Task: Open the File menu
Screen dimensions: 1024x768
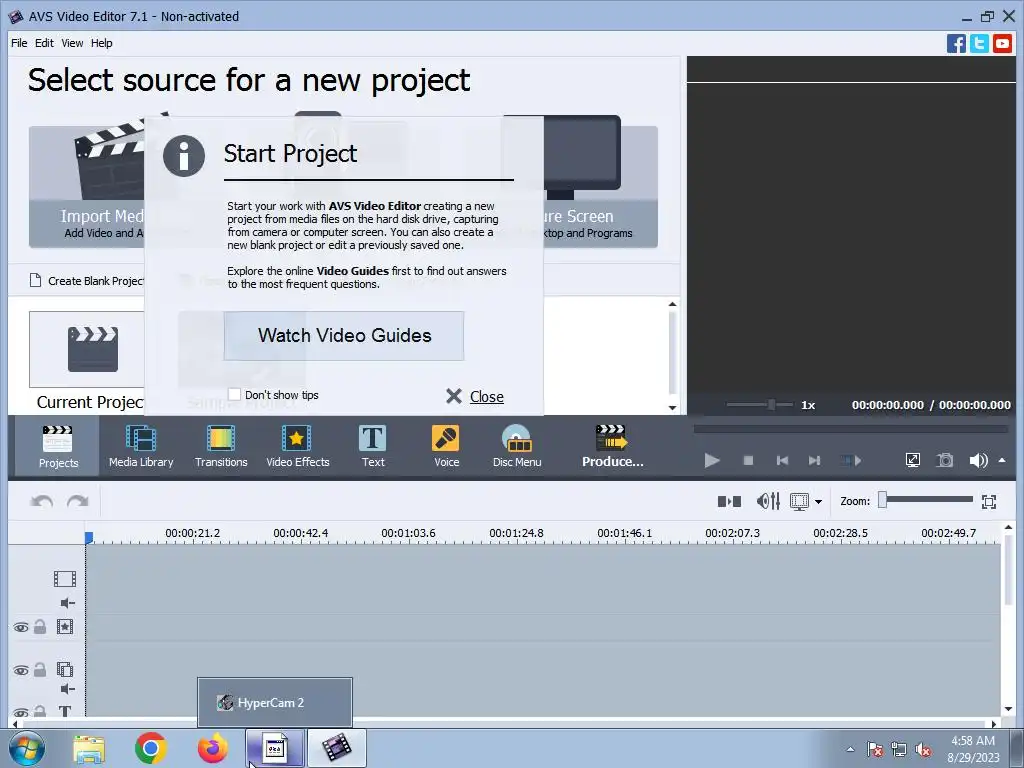Action: [19, 43]
